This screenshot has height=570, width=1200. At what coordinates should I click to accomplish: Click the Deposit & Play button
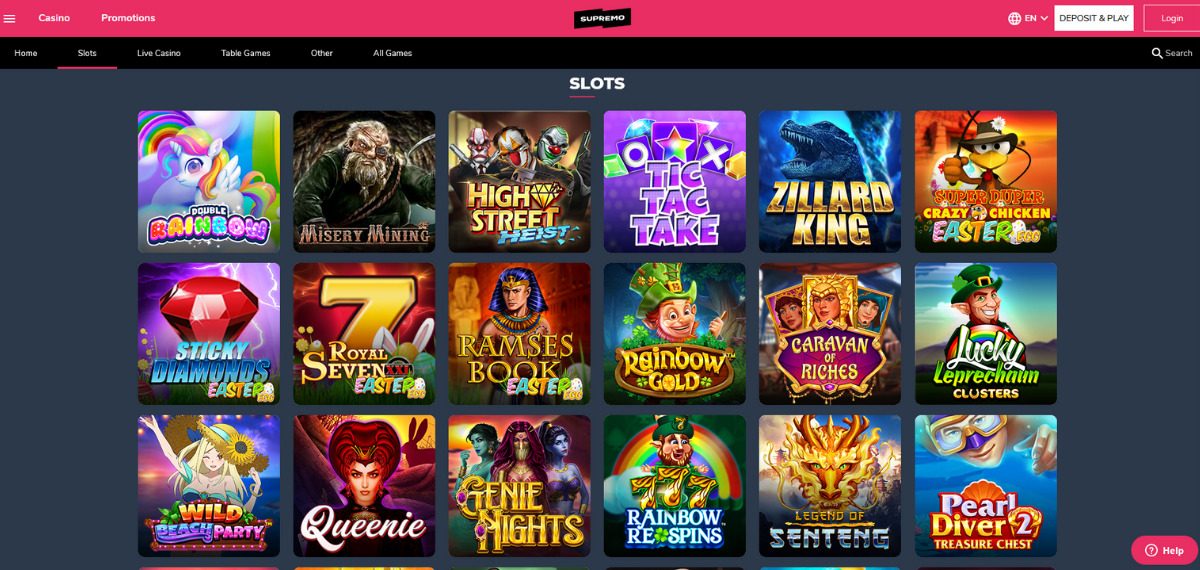1094,18
